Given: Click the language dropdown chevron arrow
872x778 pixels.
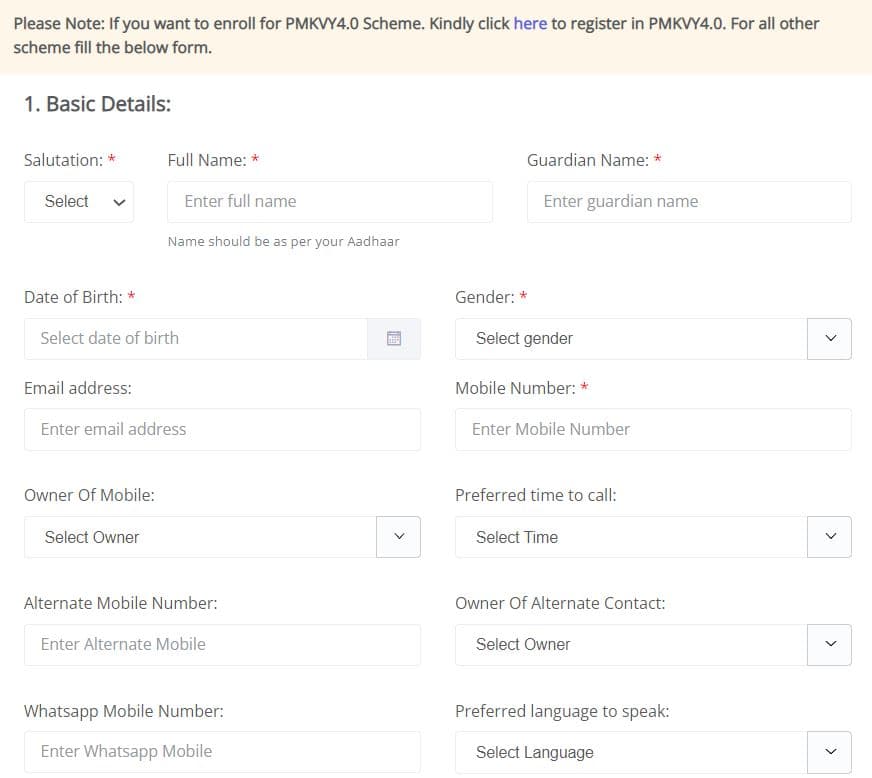Looking at the screenshot, I should 829,752.
